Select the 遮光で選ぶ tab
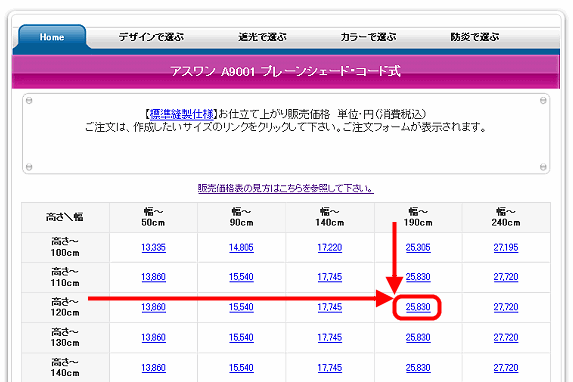Screen dimensions: 573x382 coord(262,37)
